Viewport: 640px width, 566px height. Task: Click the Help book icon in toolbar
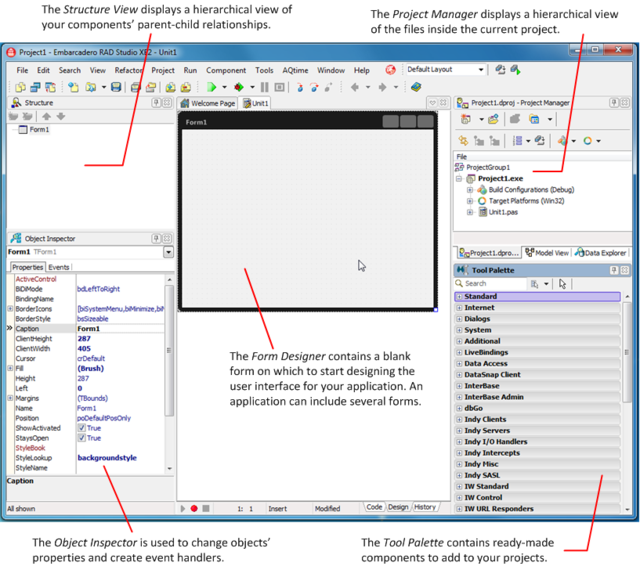pos(416,87)
